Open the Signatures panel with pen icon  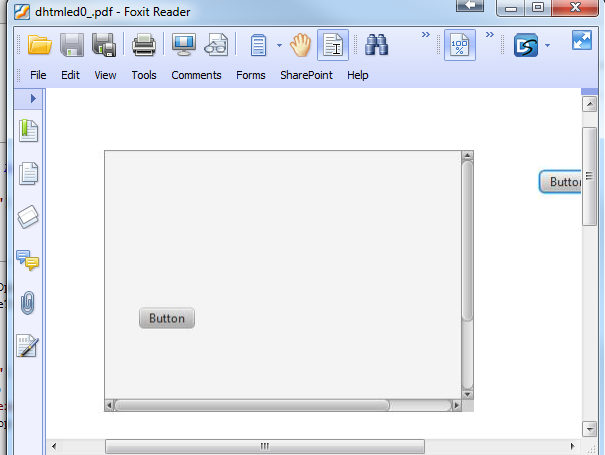(27, 345)
